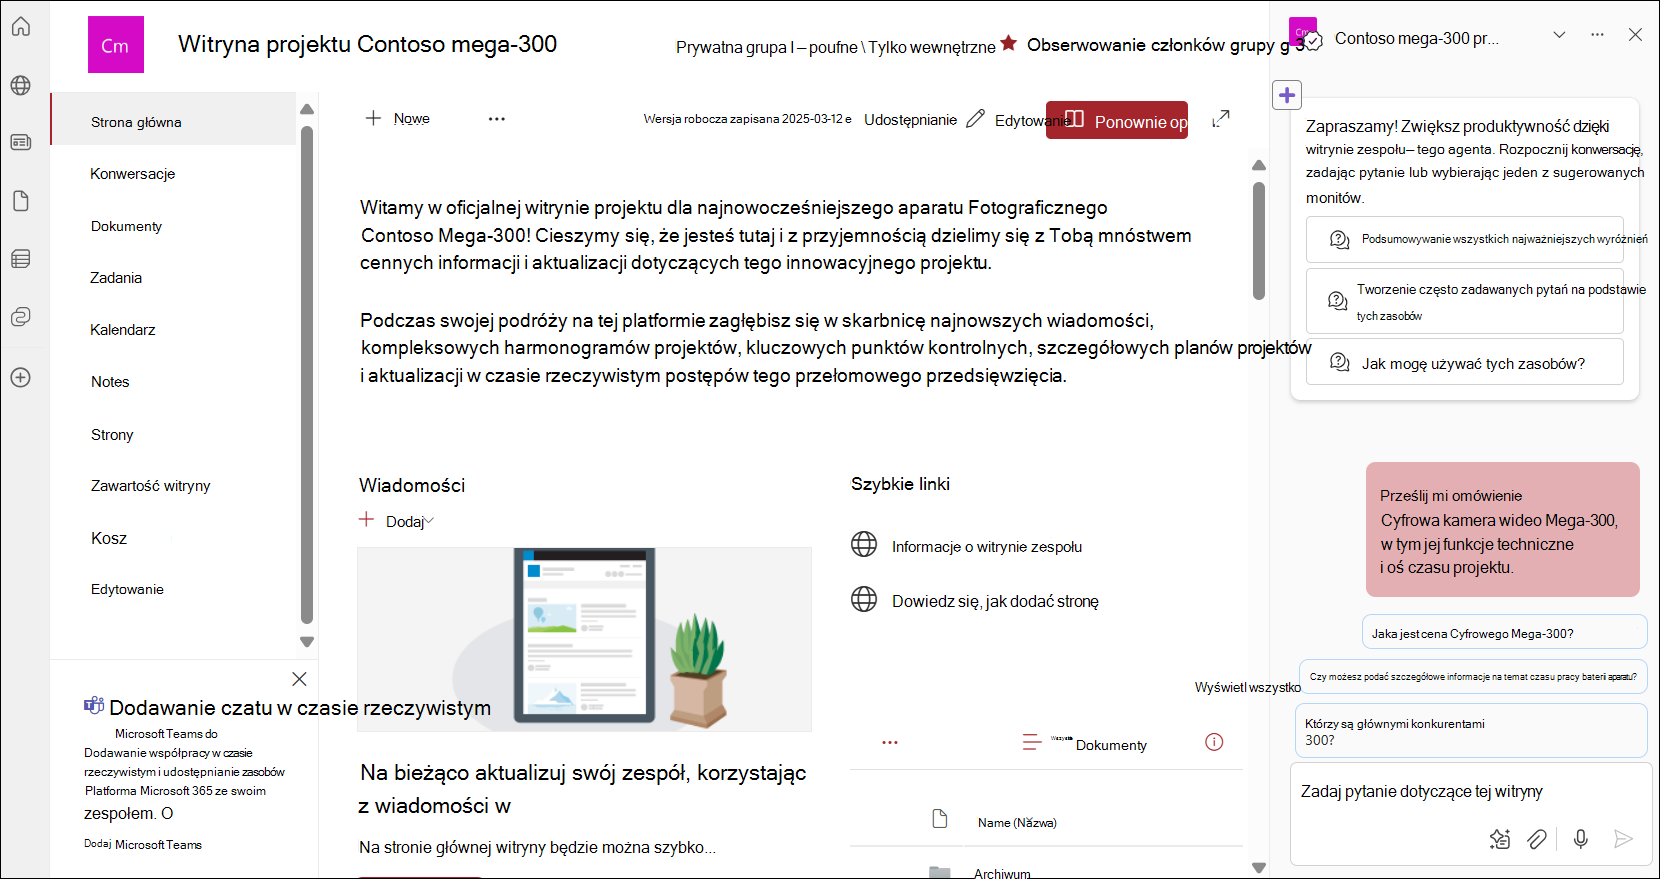Viewport: 1660px width, 879px height.
Task: Click the follow star icon
Action: [1008, 43]
